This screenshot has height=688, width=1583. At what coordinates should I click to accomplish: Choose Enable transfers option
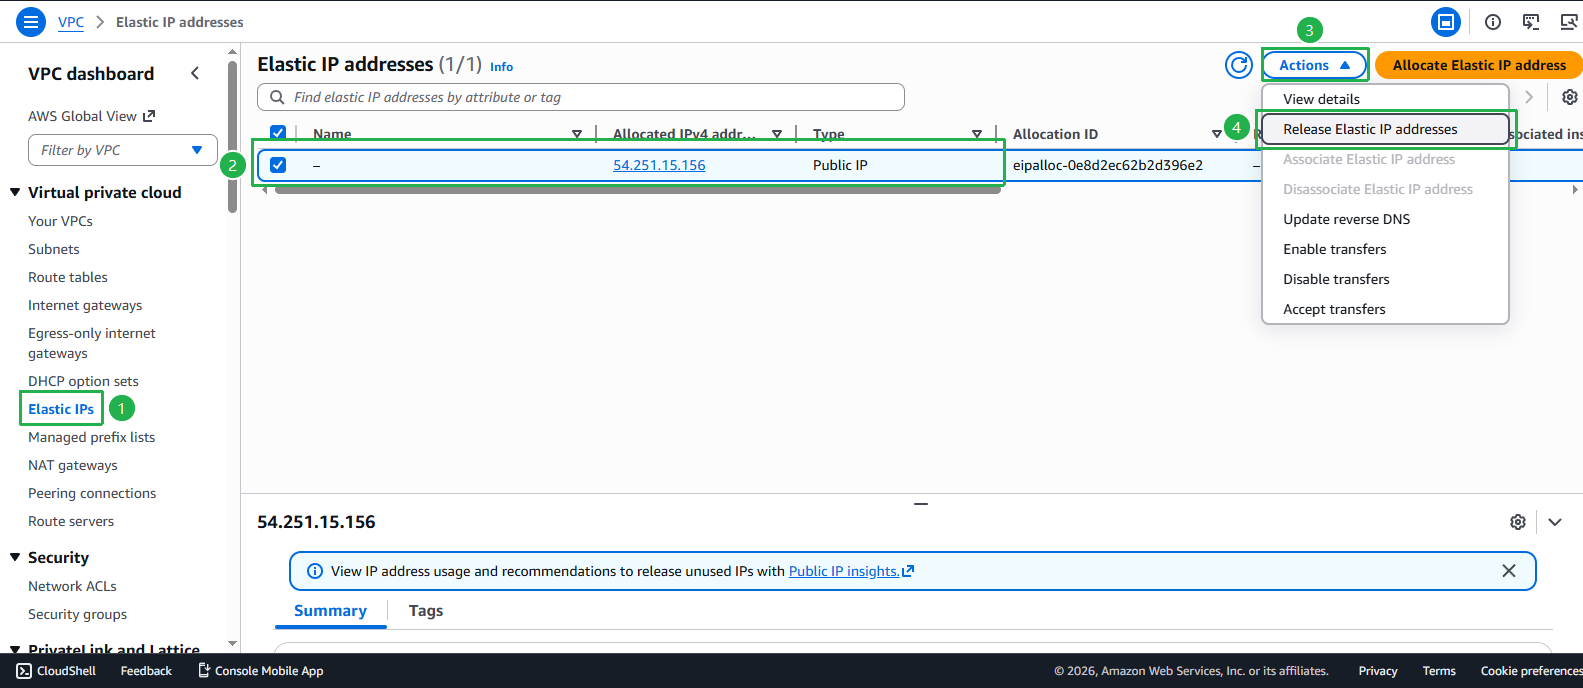pos(1385,249)
